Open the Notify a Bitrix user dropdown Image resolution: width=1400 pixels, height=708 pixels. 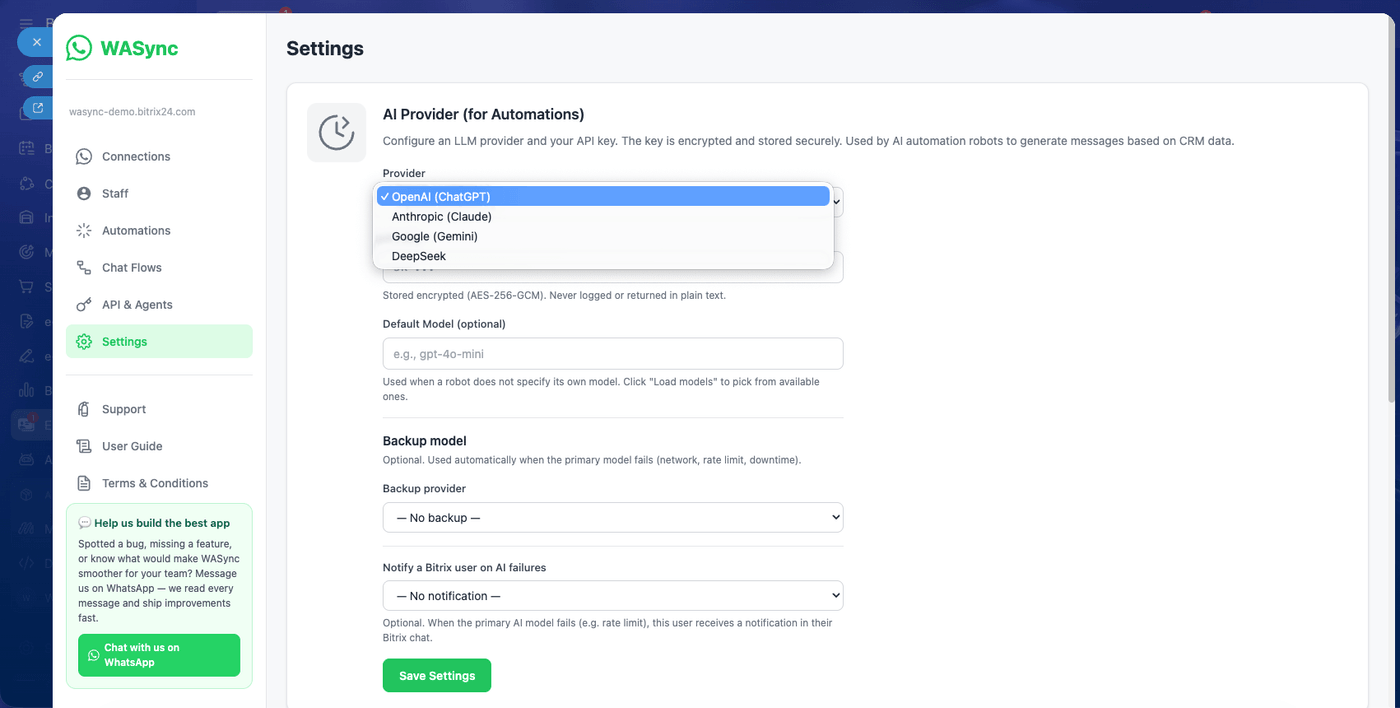click(613, 596)
